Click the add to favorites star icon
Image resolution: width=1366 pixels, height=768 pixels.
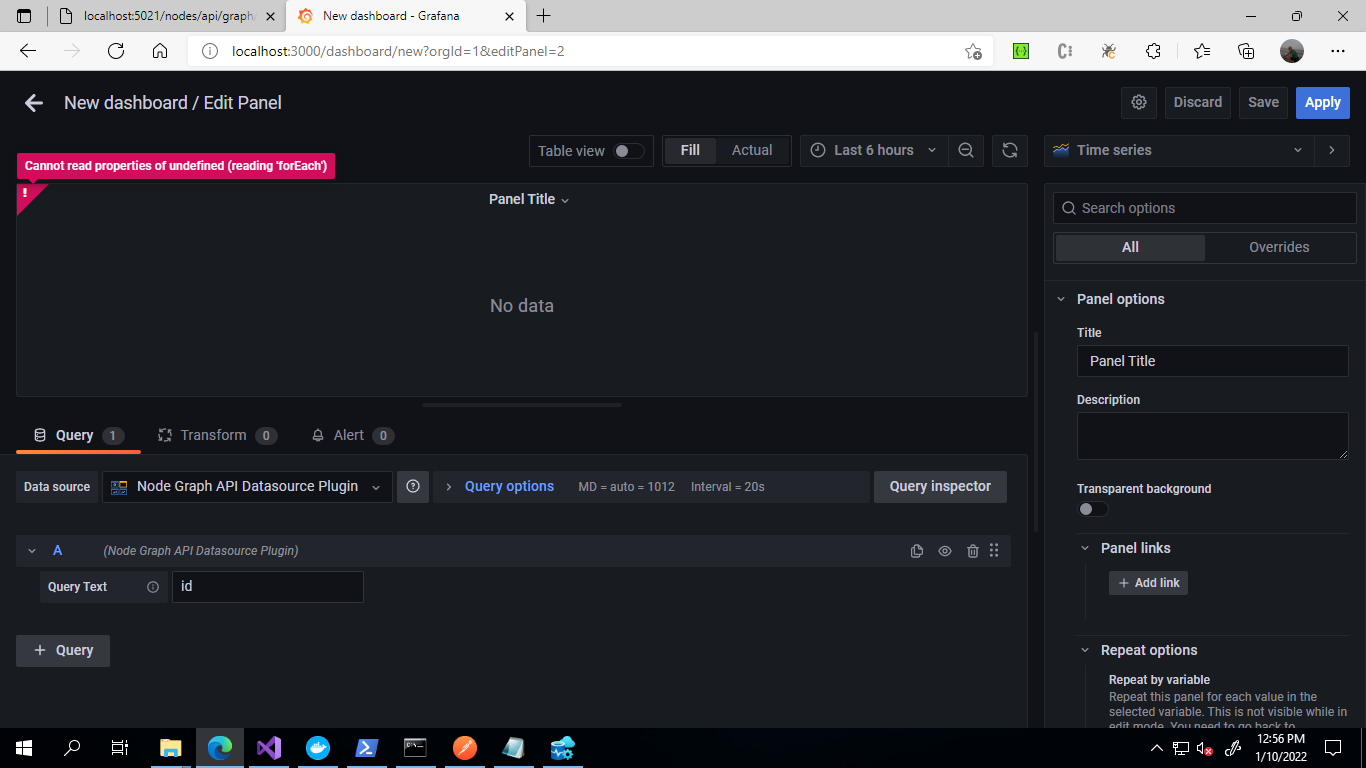click(x=973, y=51)
